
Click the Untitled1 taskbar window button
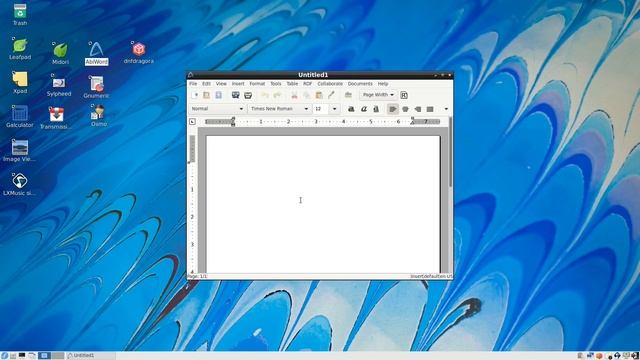tap(90, 356)
